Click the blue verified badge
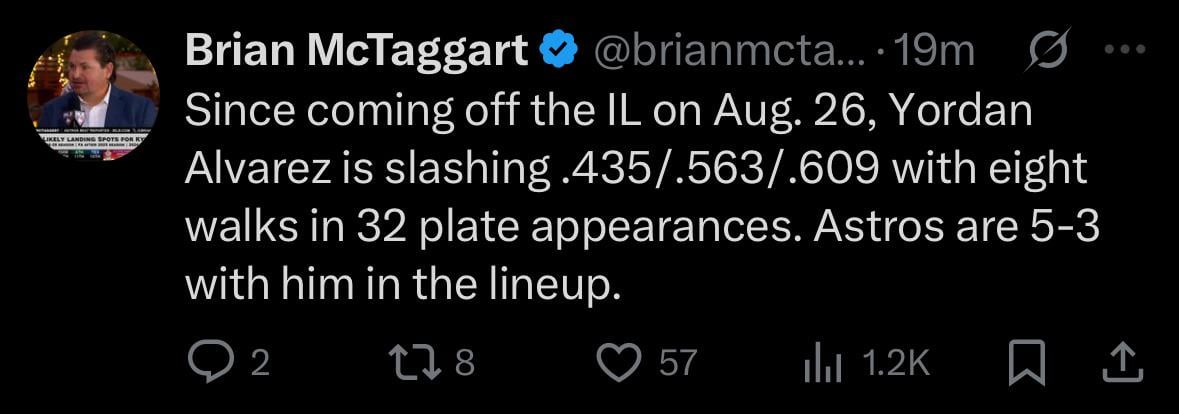 (557, 51)
